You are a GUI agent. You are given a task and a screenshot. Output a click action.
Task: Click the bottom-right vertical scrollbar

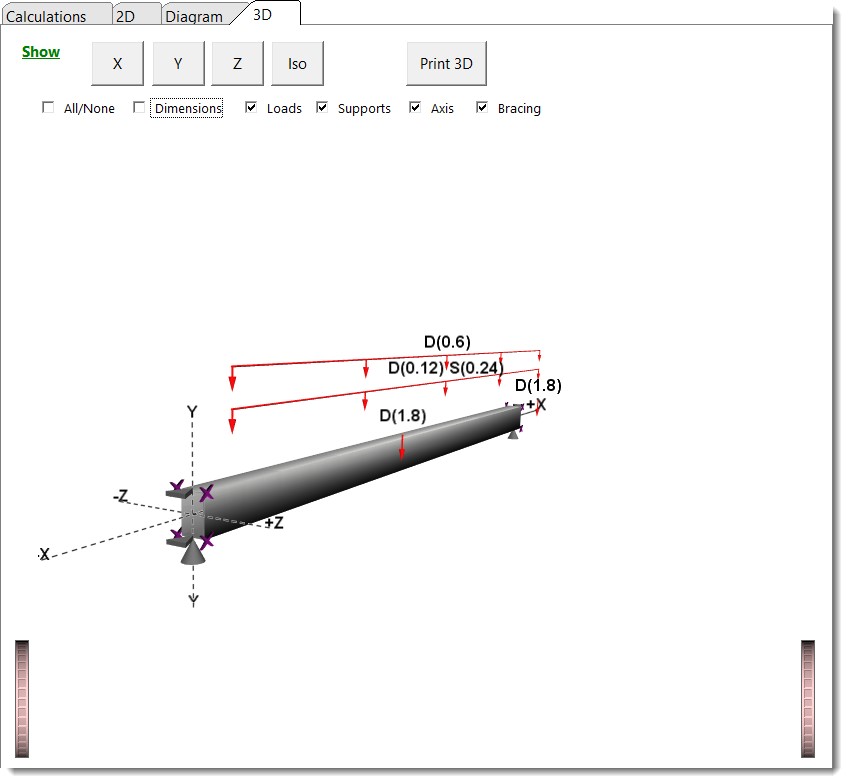(x=806, y=695)
